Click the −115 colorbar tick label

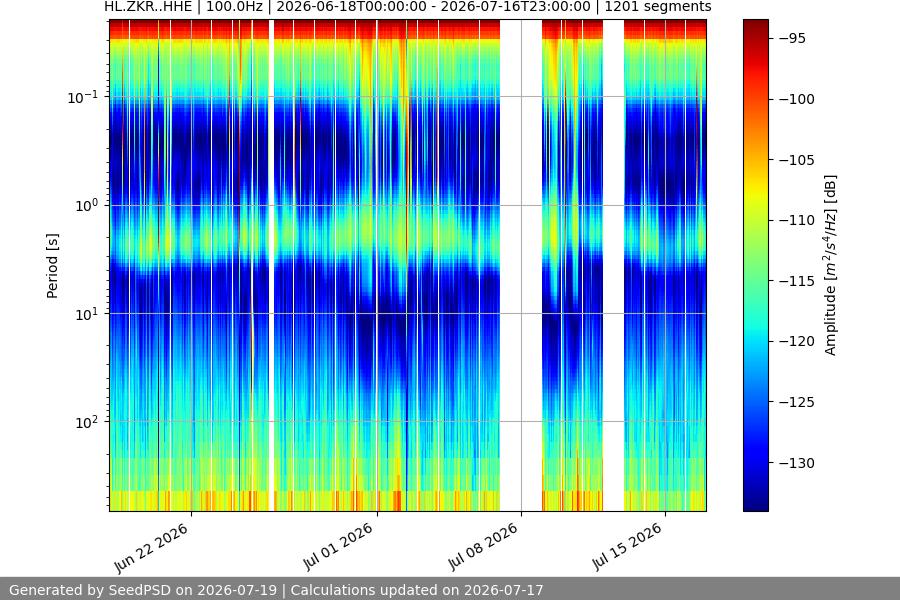796,281
